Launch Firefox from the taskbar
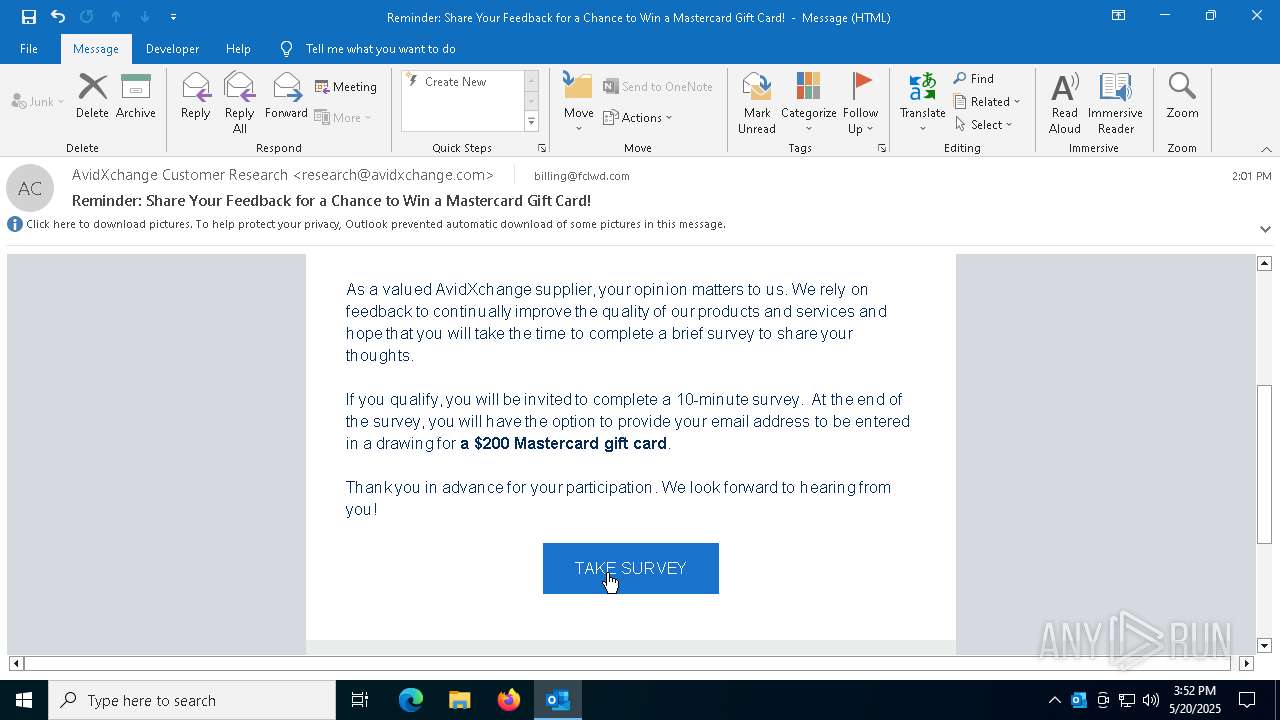The height and width of the screenshot is (720, 1280). [508, 700]
